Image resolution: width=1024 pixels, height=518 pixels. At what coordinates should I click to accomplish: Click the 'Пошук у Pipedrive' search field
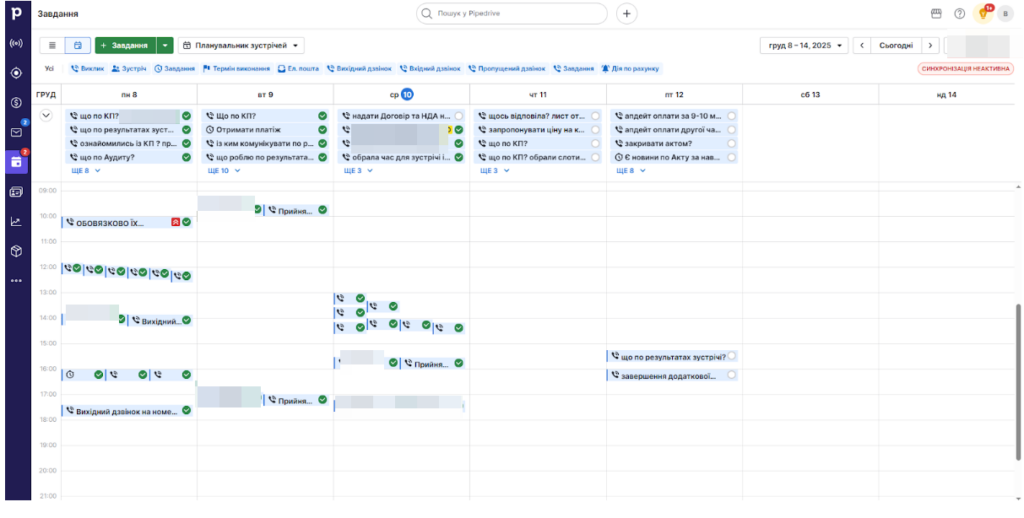512,14
